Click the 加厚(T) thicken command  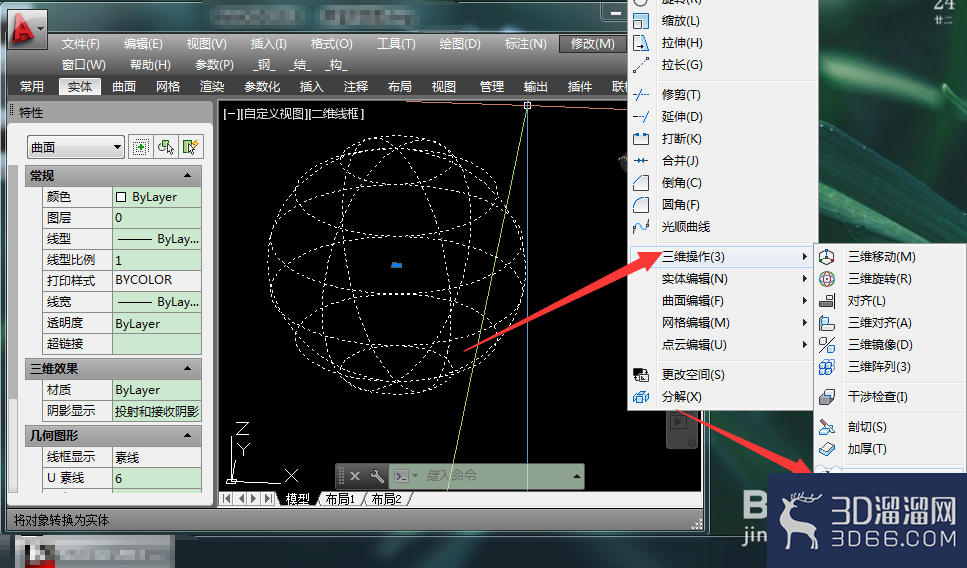tap(867, 449)
